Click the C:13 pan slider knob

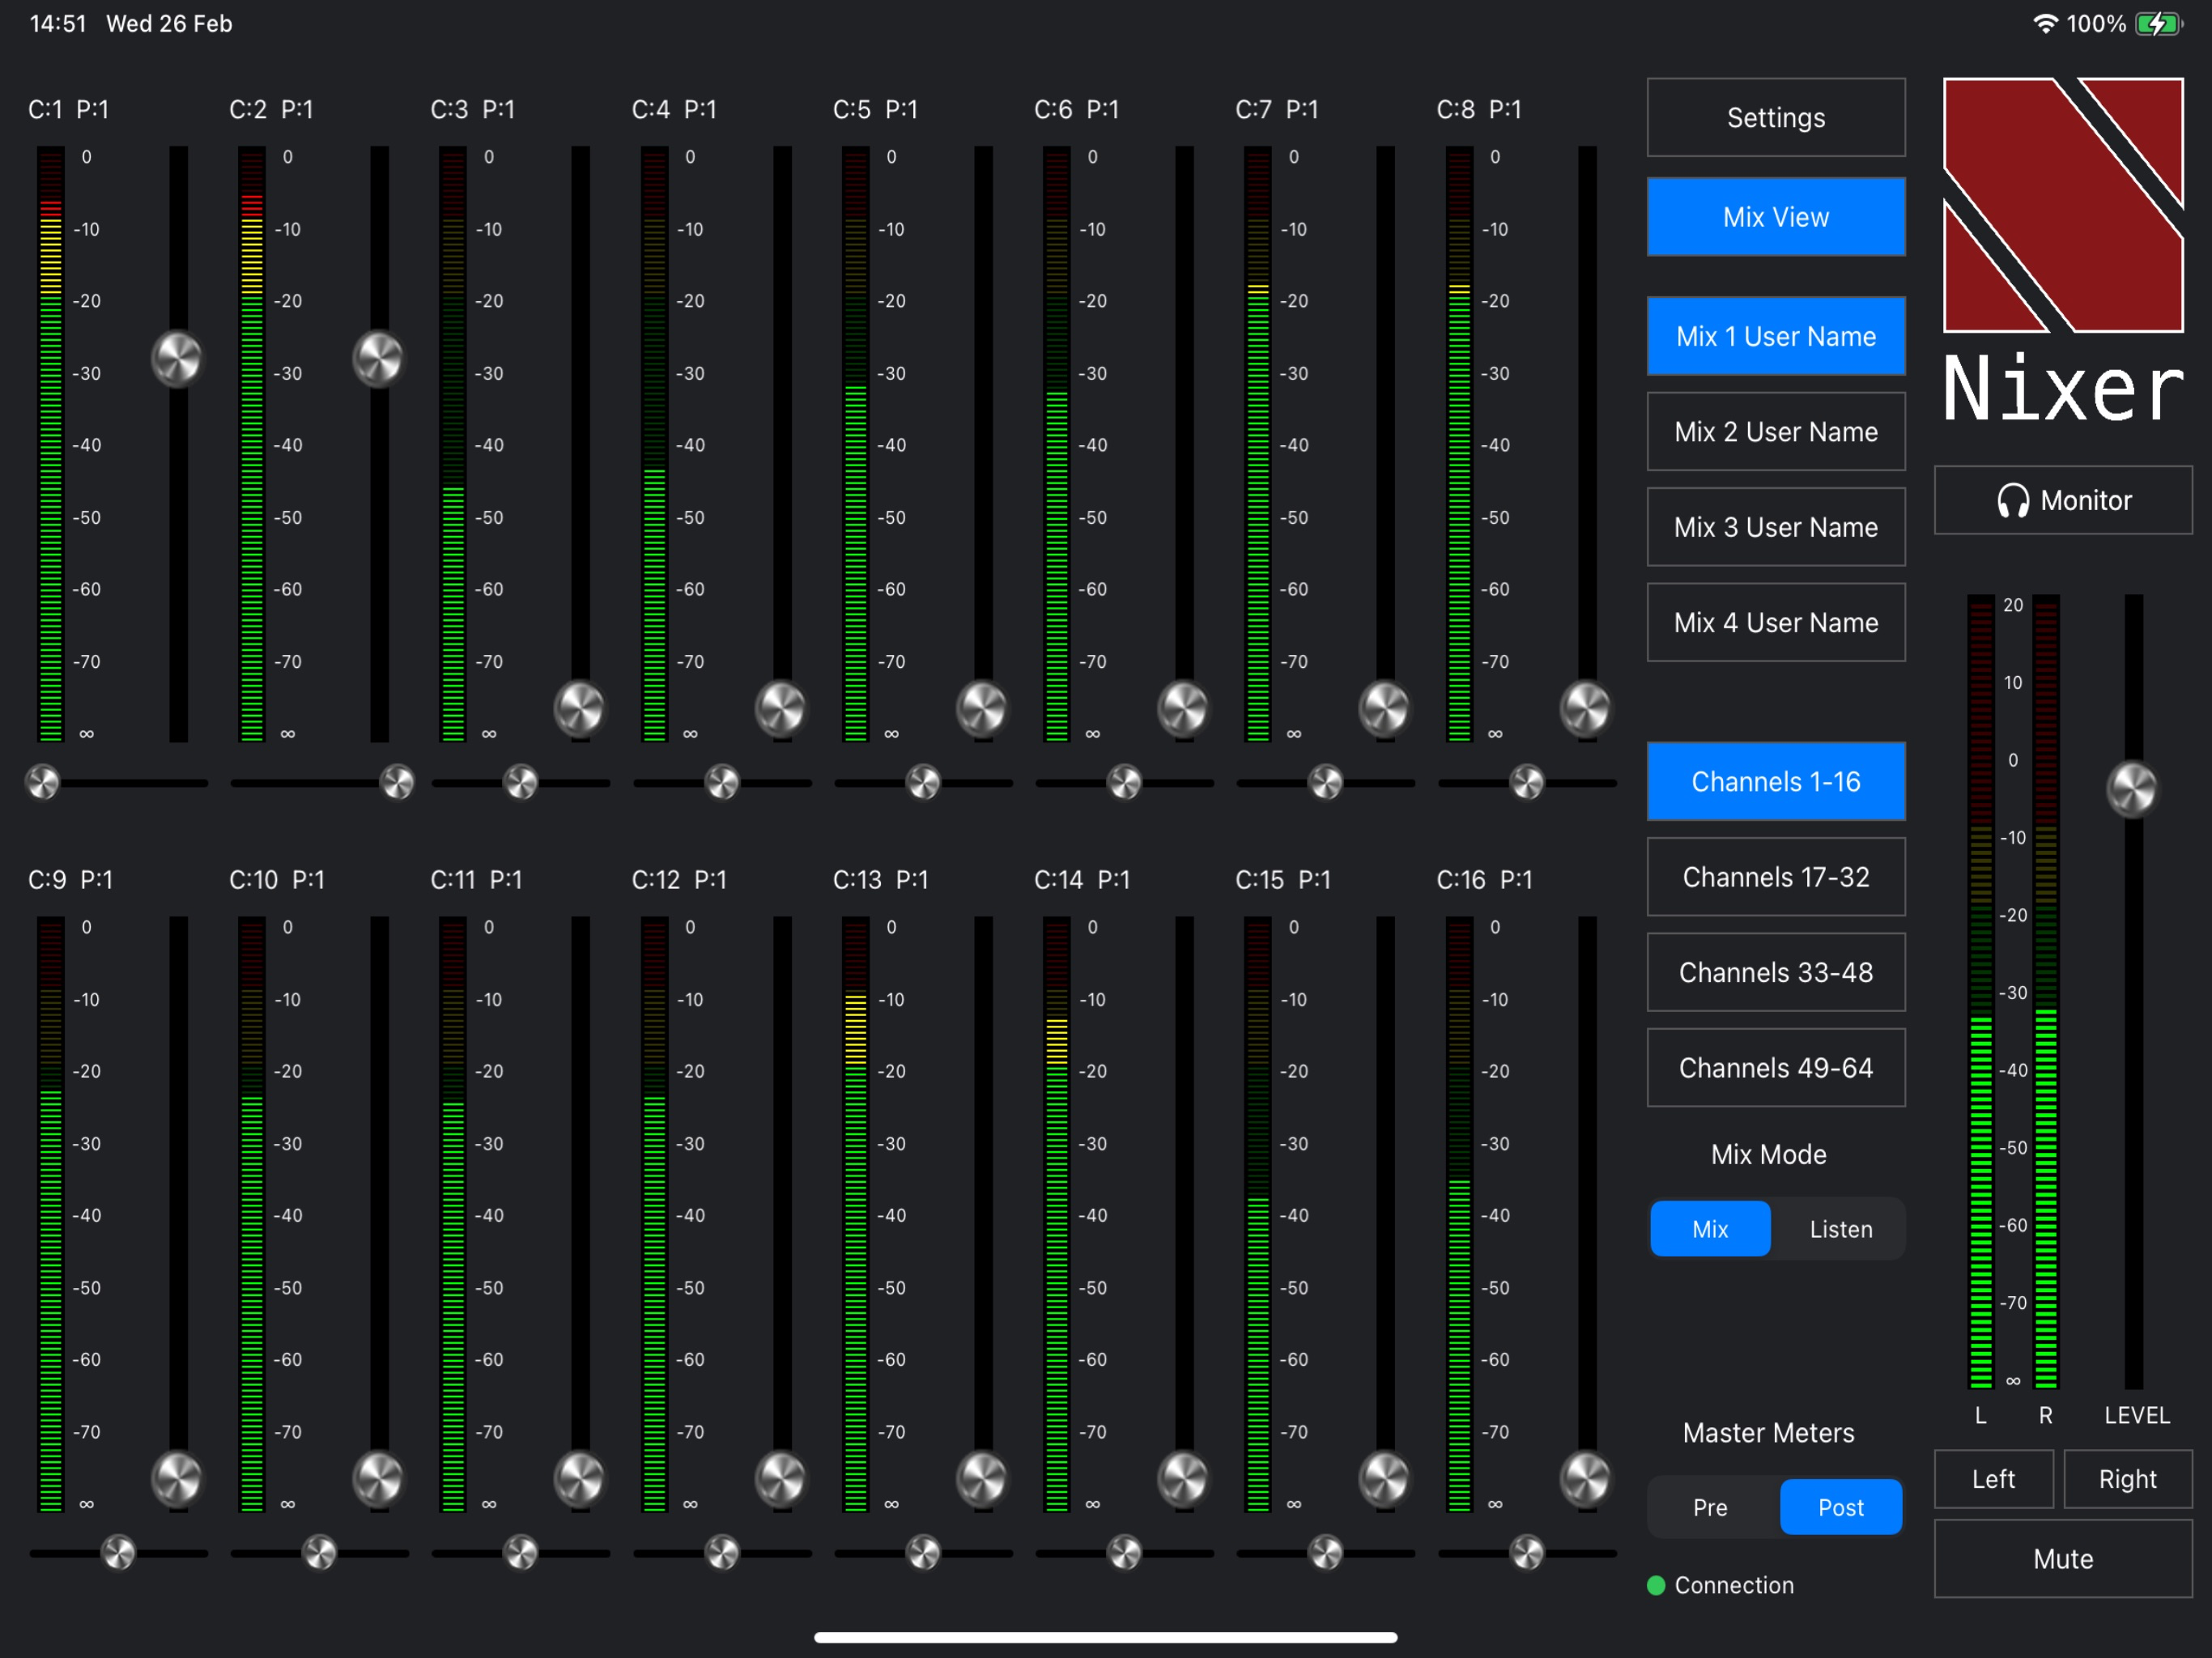click(923, 1552)
